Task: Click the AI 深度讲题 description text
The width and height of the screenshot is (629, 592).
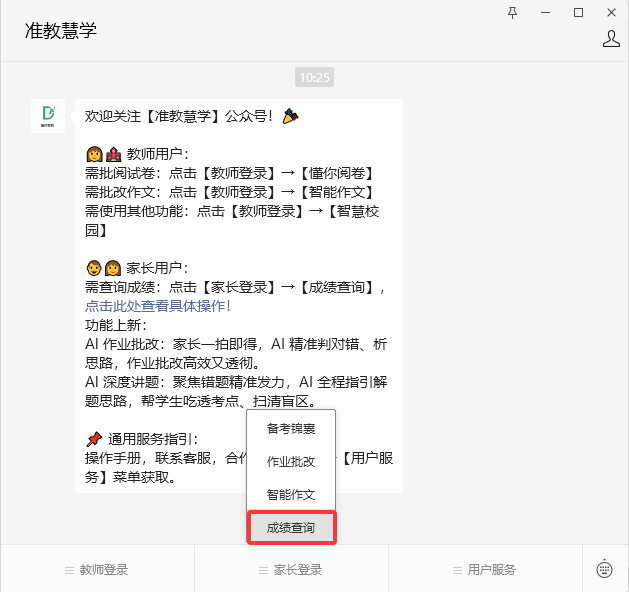Action: pos(236,391)
